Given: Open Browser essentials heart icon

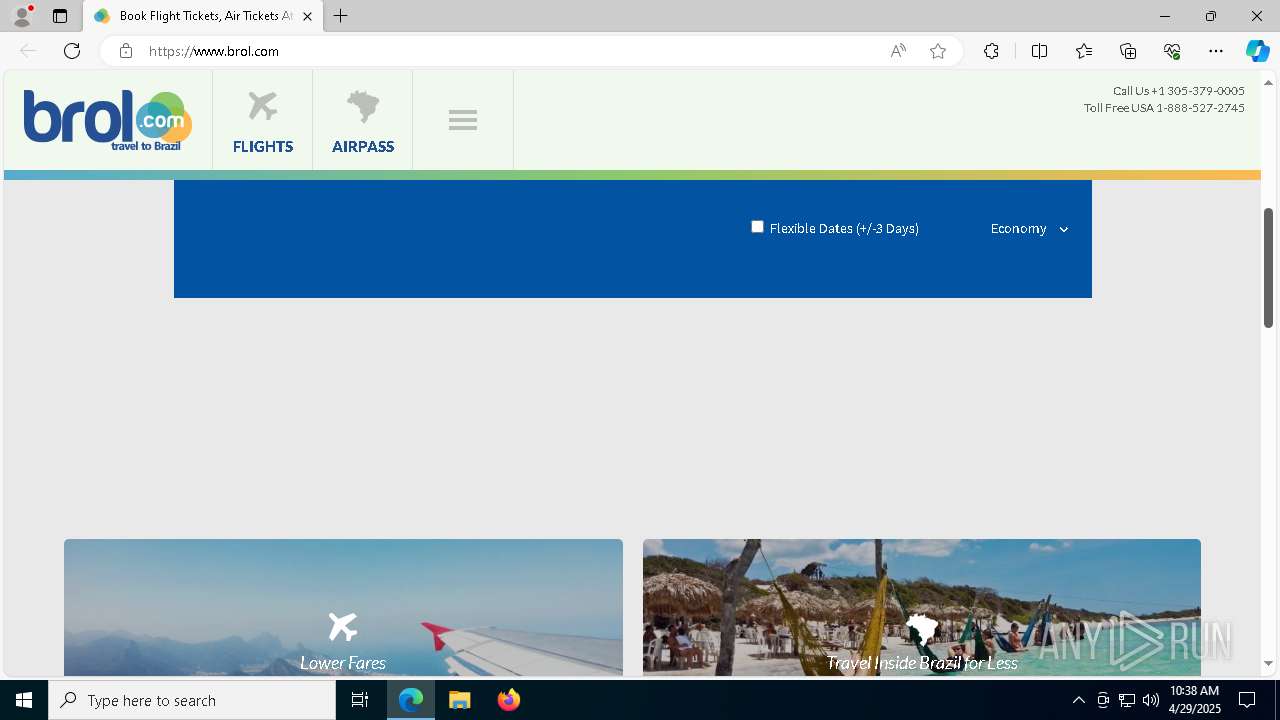Looking at the screenshot, I should [x=1172, y=51].
